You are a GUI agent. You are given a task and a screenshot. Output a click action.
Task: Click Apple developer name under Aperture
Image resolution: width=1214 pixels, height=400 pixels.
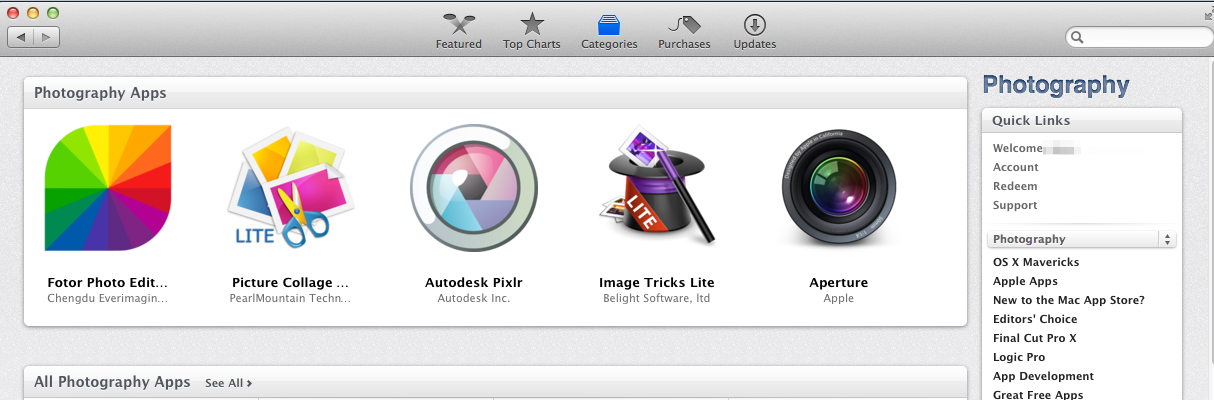point(839,298)
